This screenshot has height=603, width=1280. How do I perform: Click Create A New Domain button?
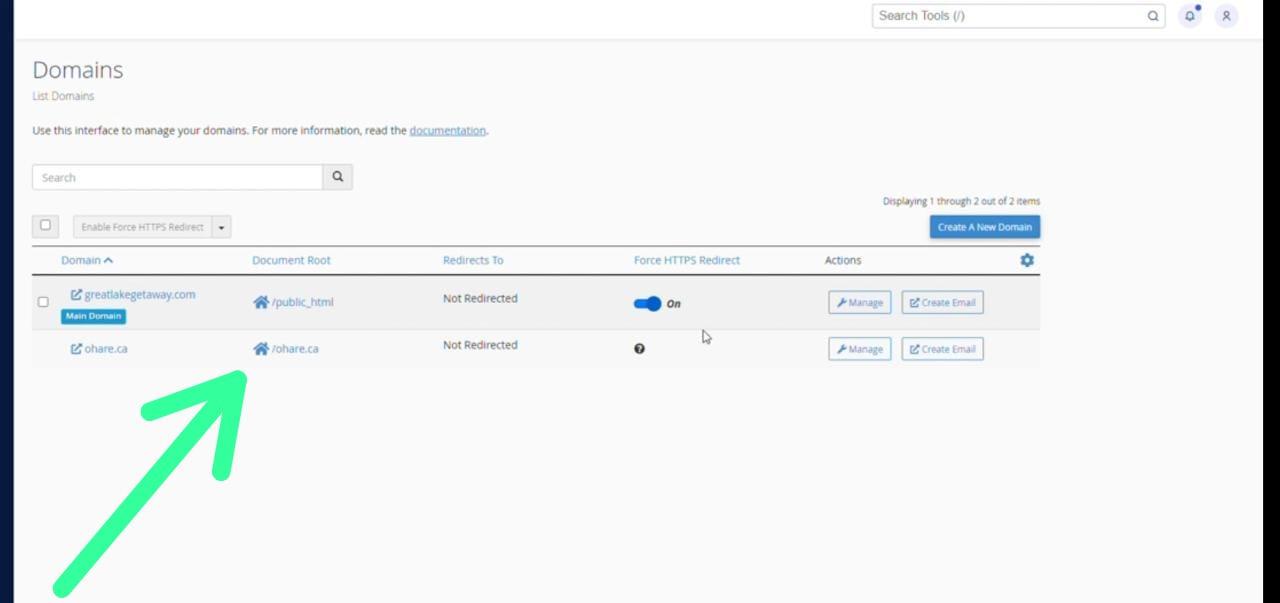984,227
